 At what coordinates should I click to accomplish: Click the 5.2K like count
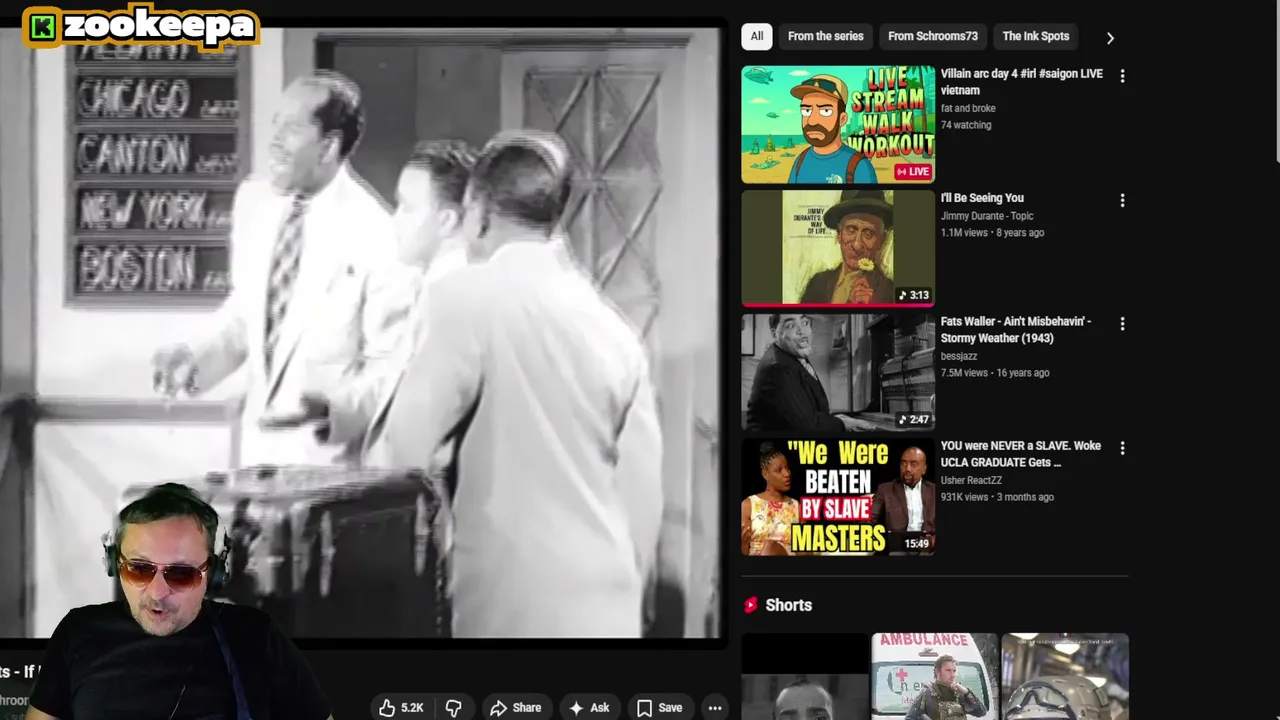[x=412, y=708]
